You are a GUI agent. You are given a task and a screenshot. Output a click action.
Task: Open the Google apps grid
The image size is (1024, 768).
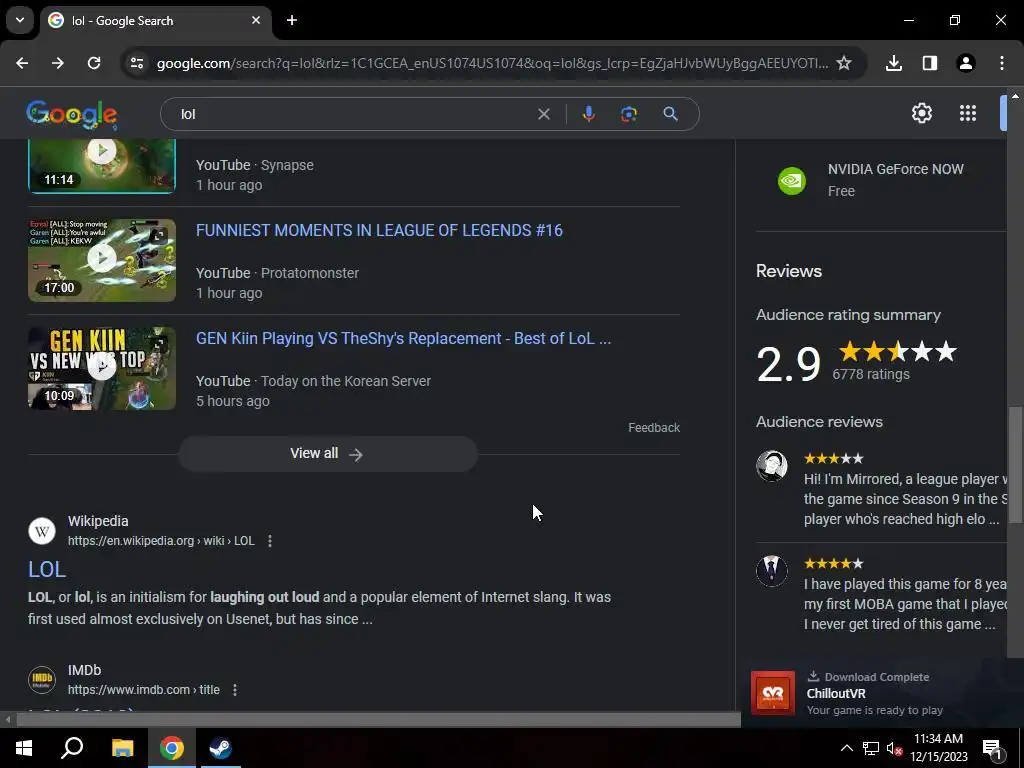click(968, 114)
